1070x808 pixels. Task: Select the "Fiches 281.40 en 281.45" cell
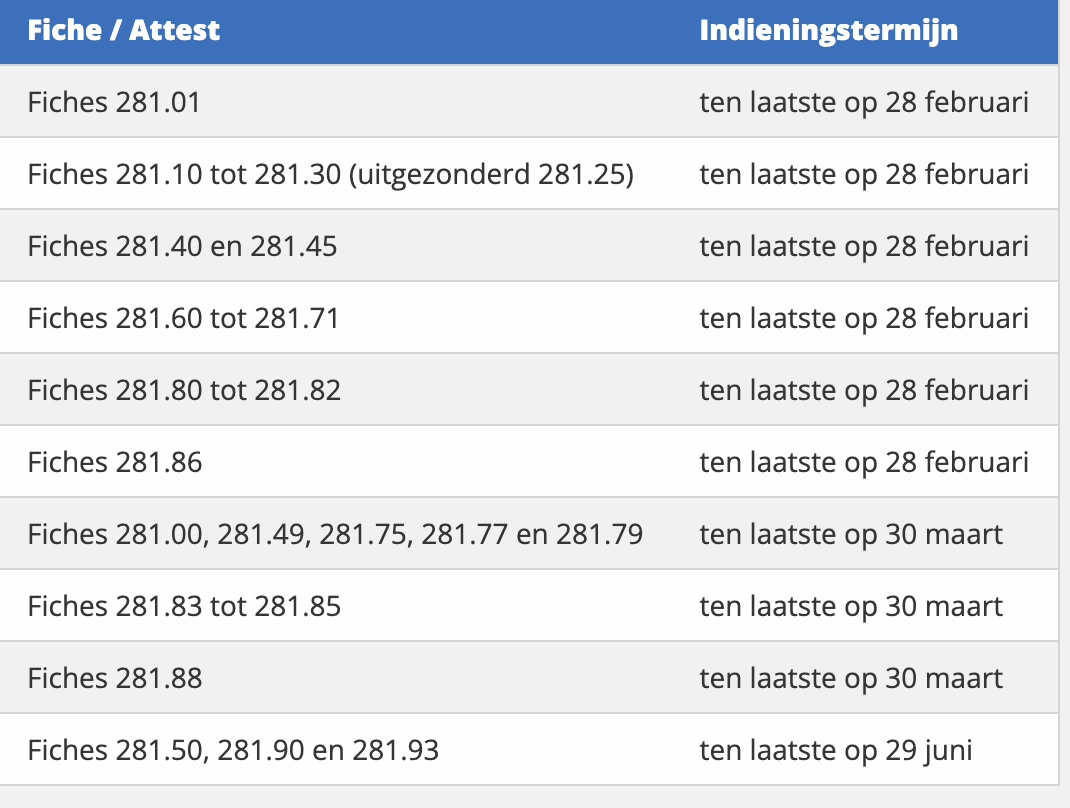click(182, 246)
